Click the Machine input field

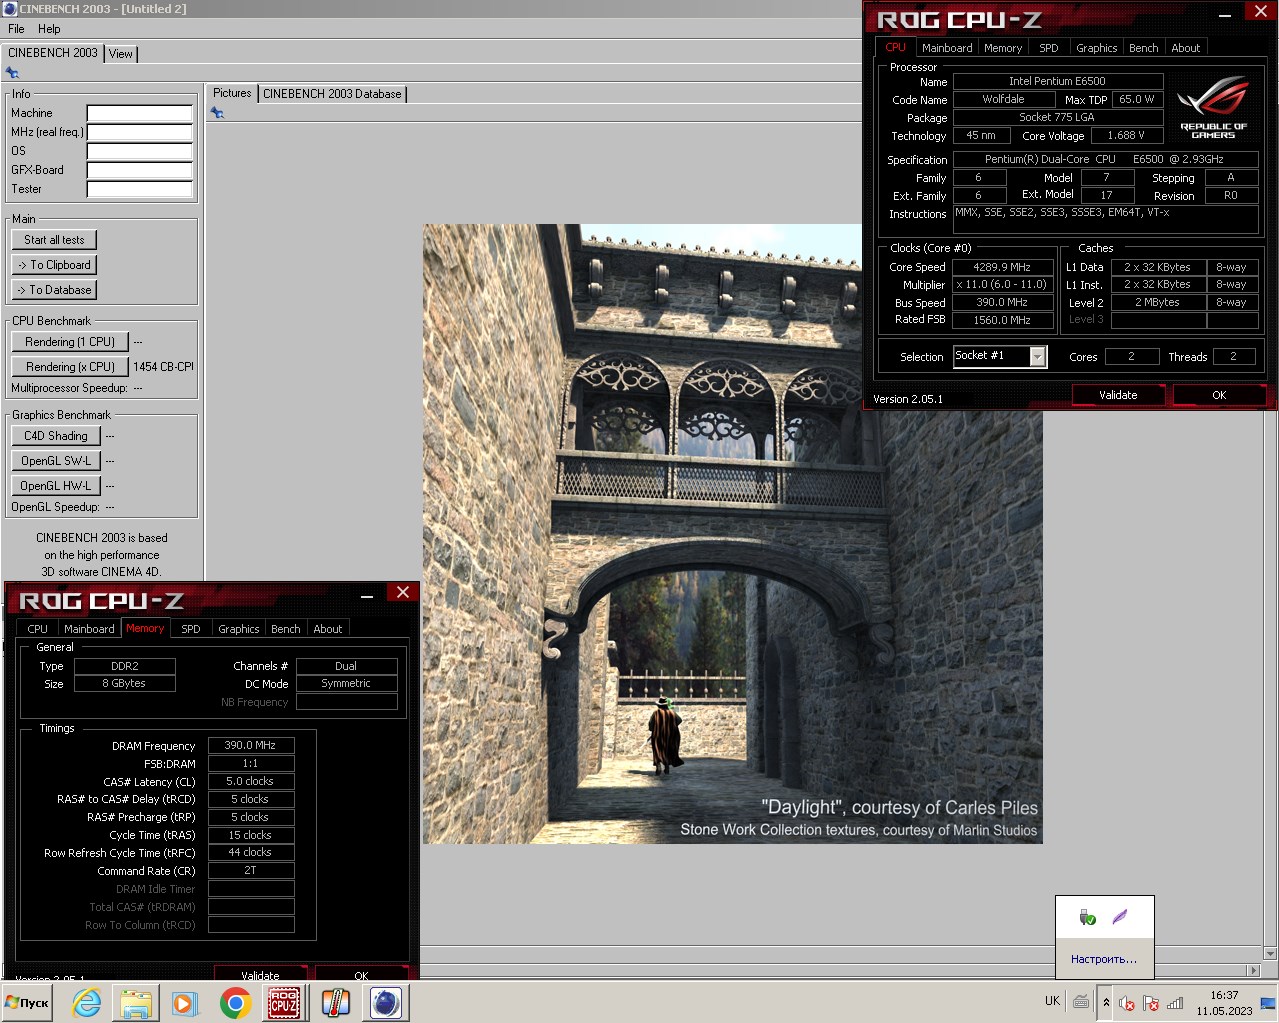pyautogui.click(x=140, y=113)
